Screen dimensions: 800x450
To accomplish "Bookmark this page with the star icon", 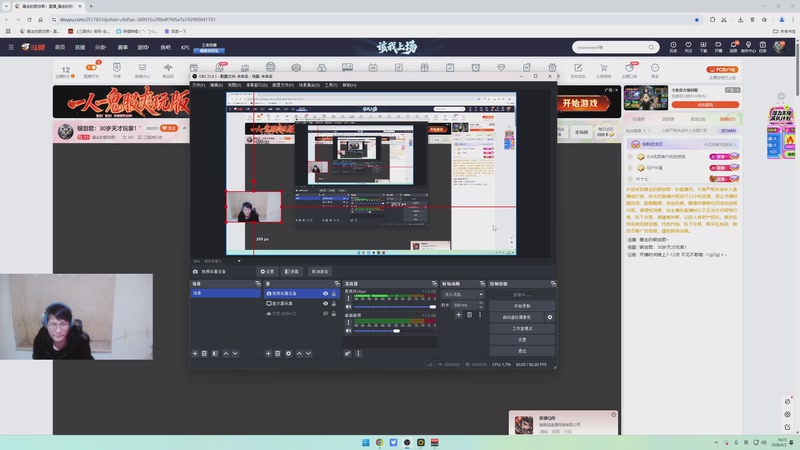I will coord(696,19).
